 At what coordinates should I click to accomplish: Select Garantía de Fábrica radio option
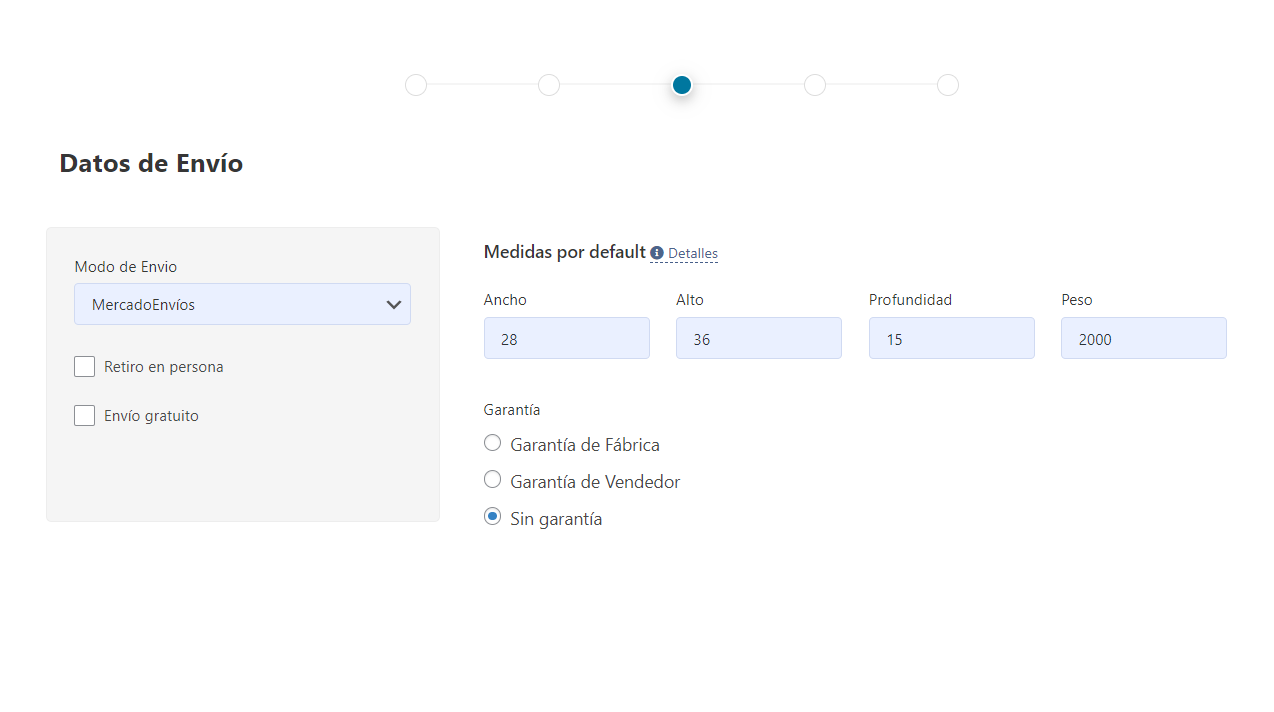pos(492,443)
